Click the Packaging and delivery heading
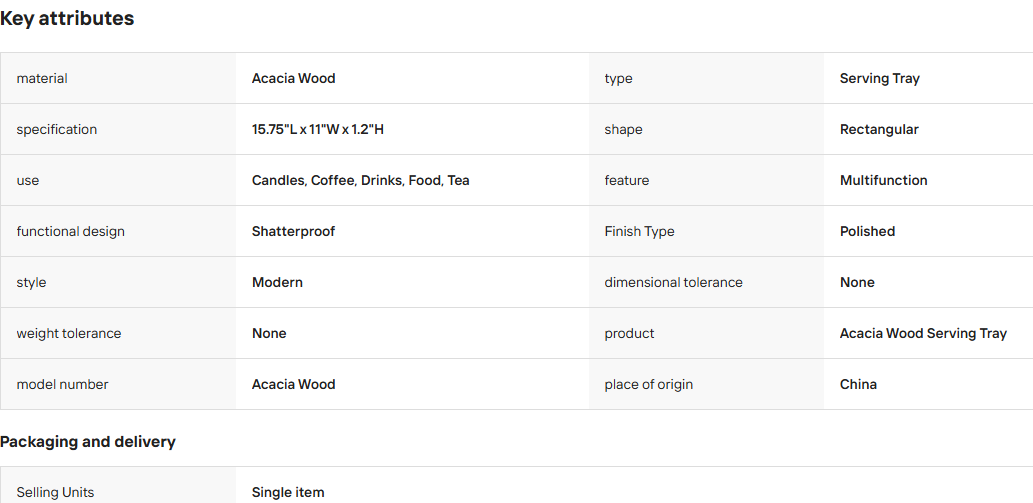Screen dimensions: 1033x503 (88, 442)
